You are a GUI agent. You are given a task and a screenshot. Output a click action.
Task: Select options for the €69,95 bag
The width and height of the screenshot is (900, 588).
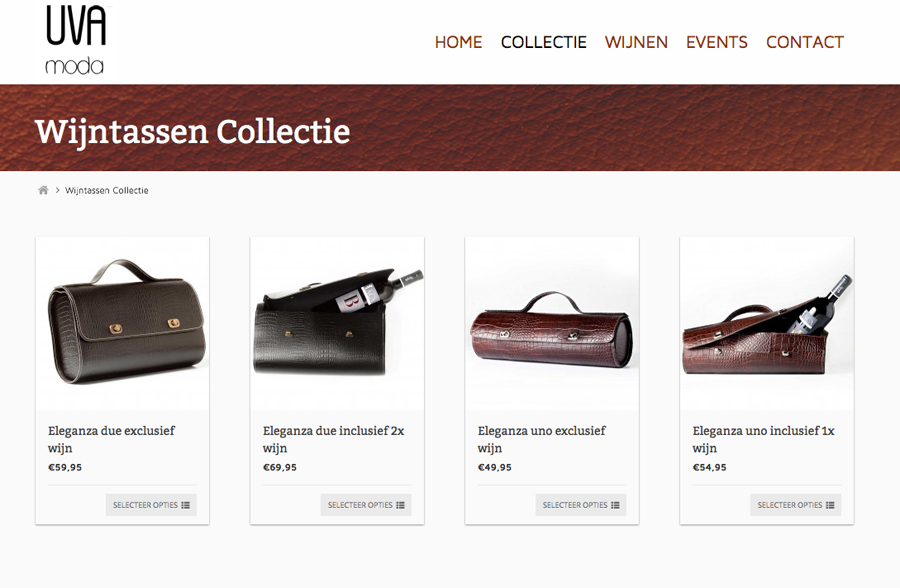366,505
